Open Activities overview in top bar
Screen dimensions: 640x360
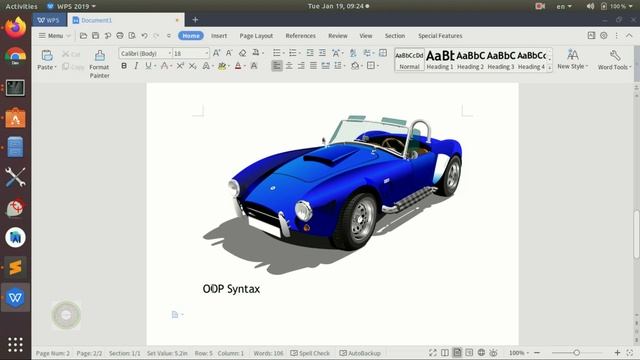tap(21, 6)
